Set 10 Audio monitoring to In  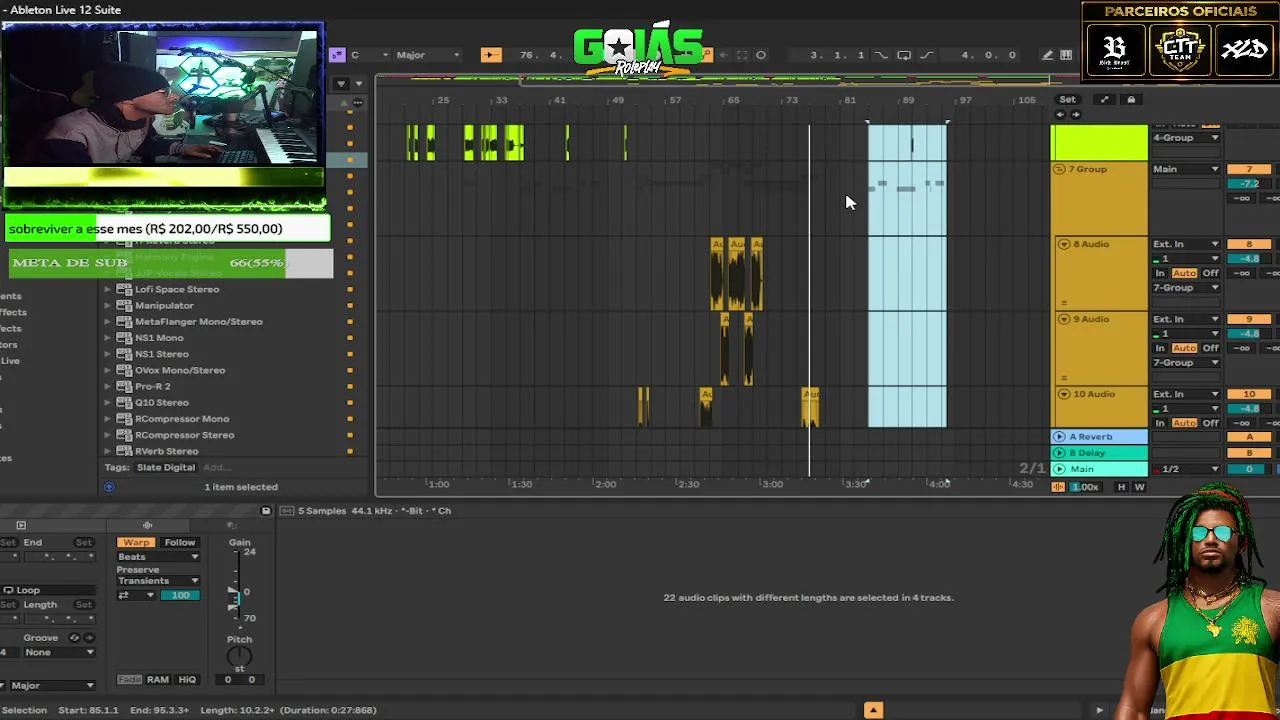[x=1161, y=423]
